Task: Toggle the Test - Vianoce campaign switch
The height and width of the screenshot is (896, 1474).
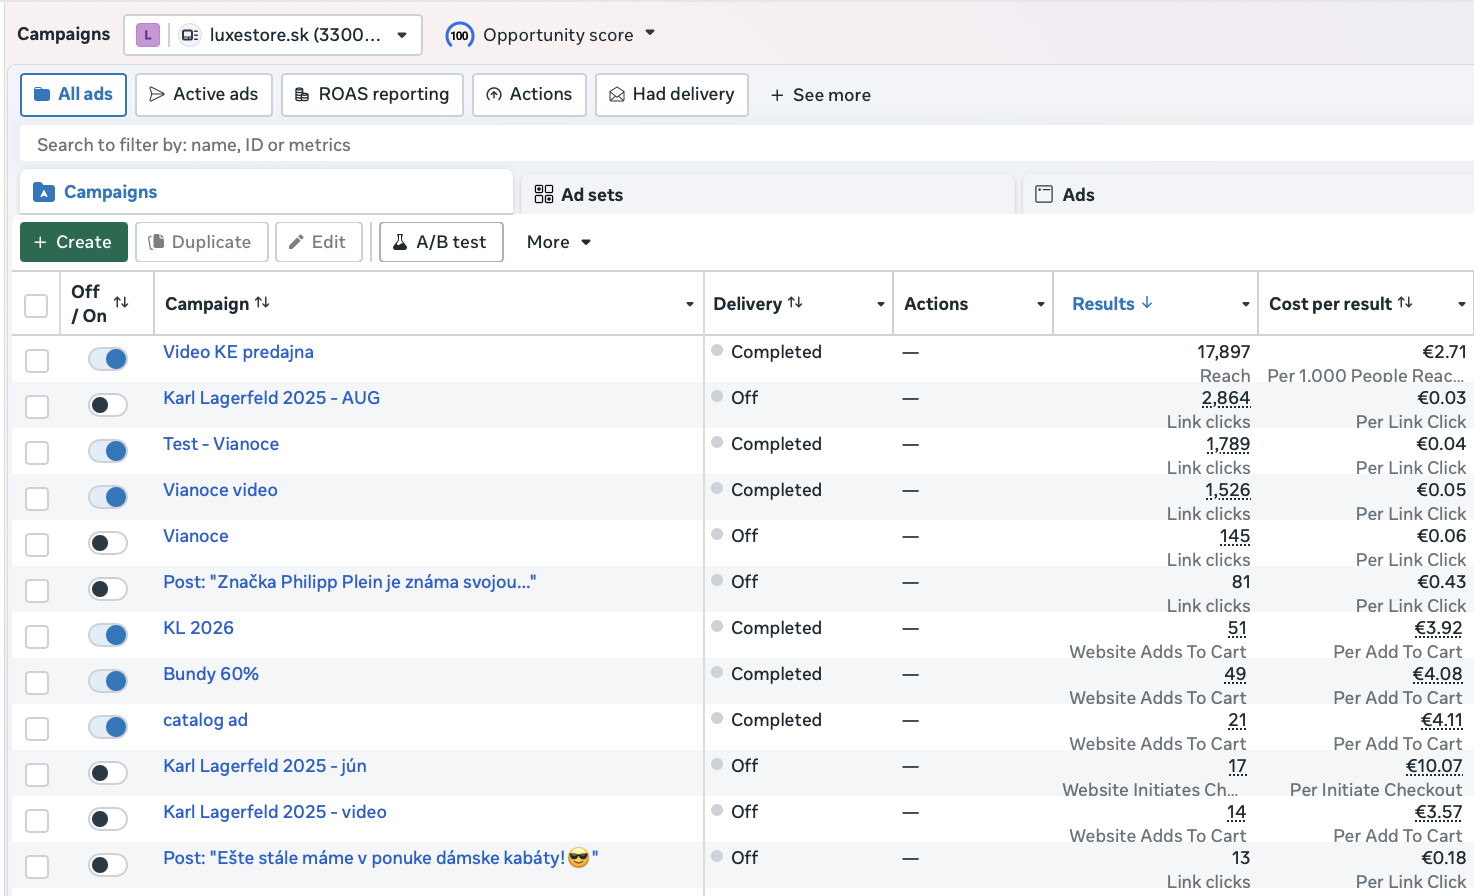Action: pos(108,451)
